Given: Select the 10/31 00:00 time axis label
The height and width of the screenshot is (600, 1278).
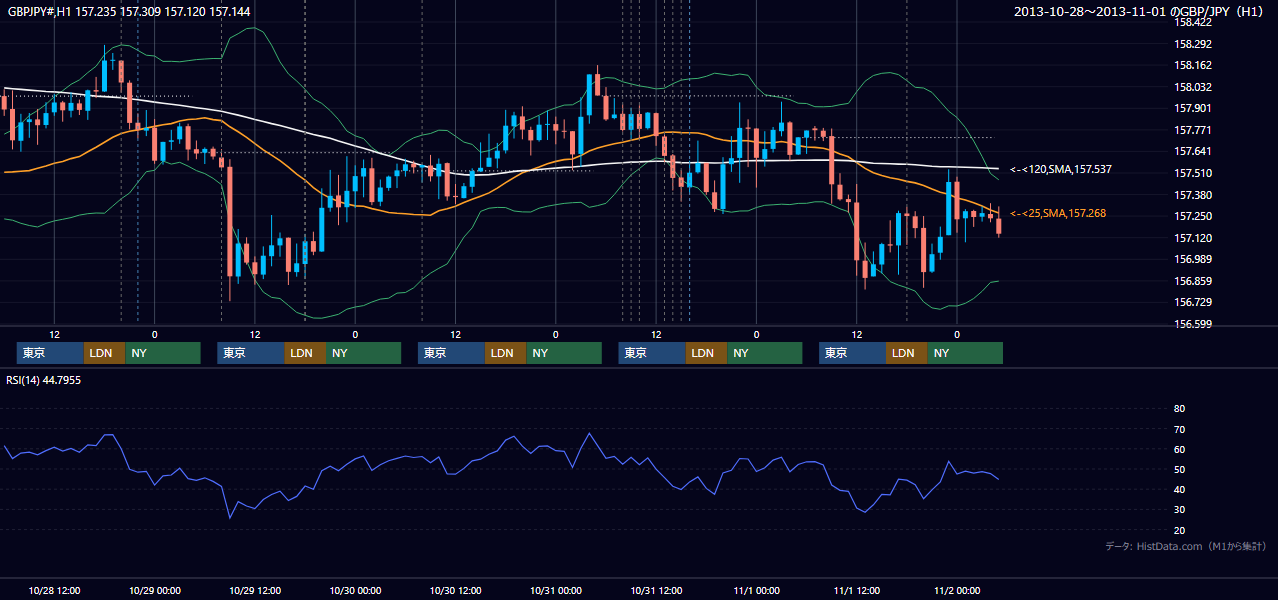Looking at the screenshot, I should 556,590.
